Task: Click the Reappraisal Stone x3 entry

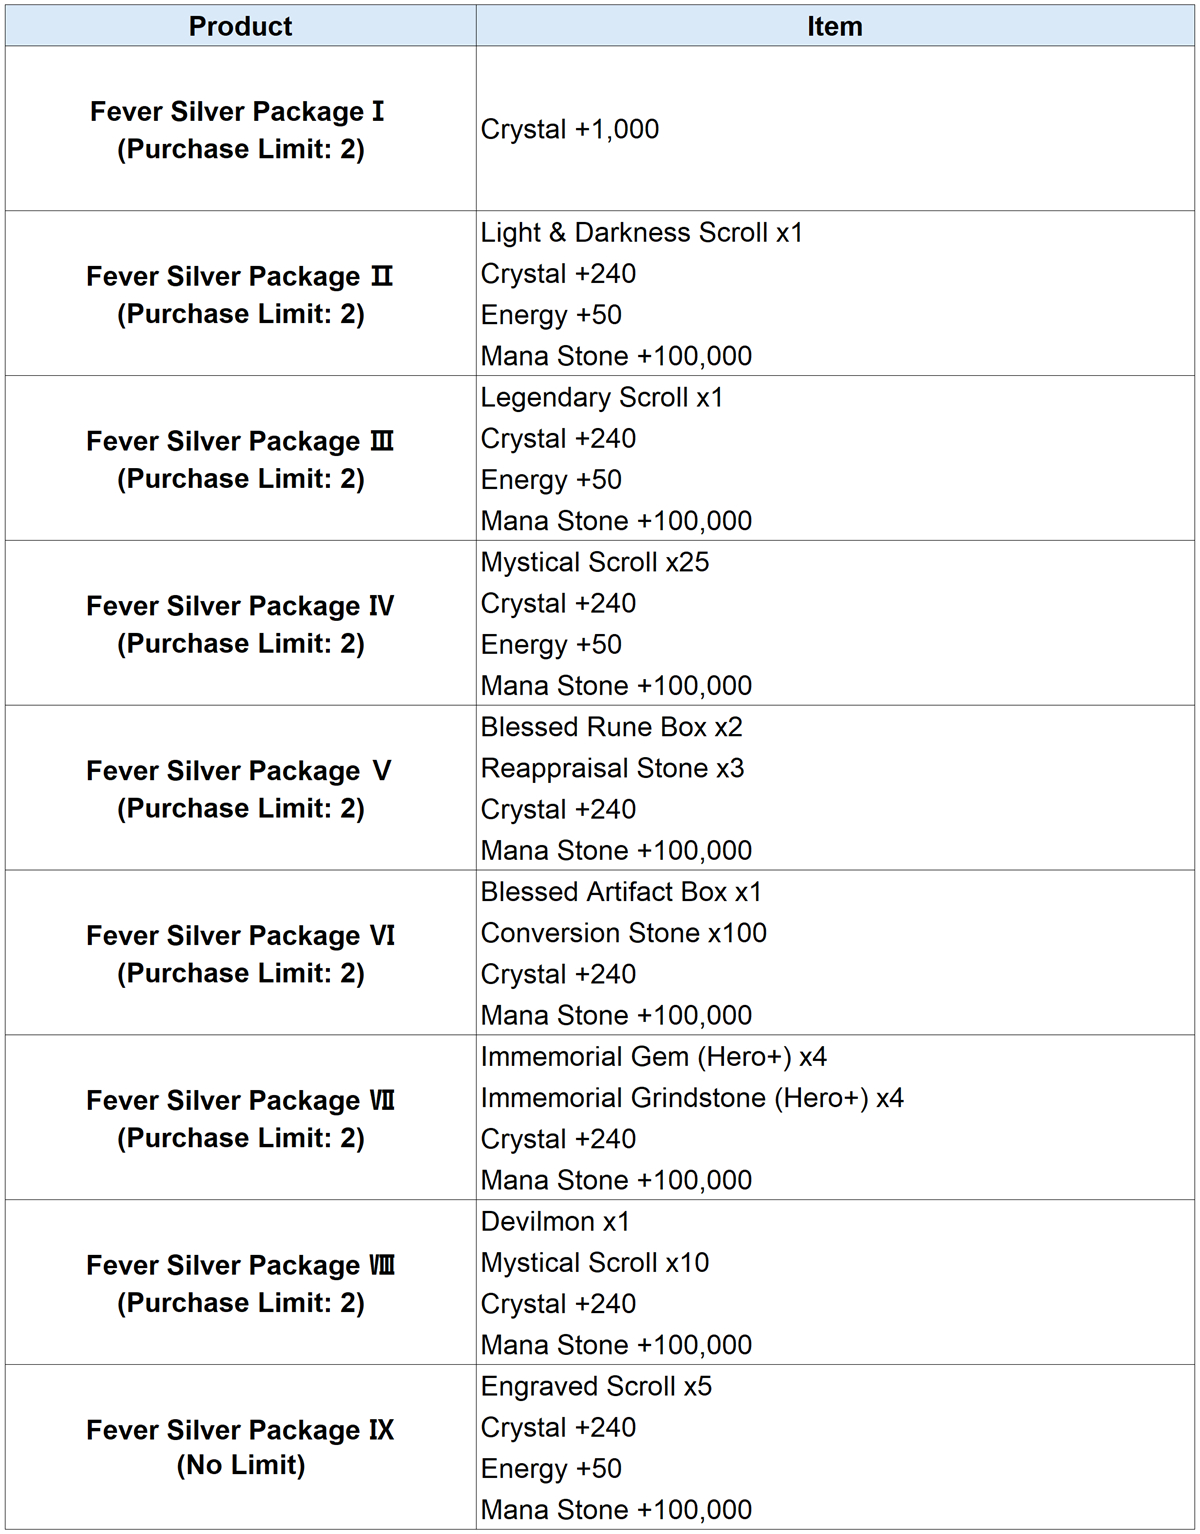Action: (x=613, y=768)
